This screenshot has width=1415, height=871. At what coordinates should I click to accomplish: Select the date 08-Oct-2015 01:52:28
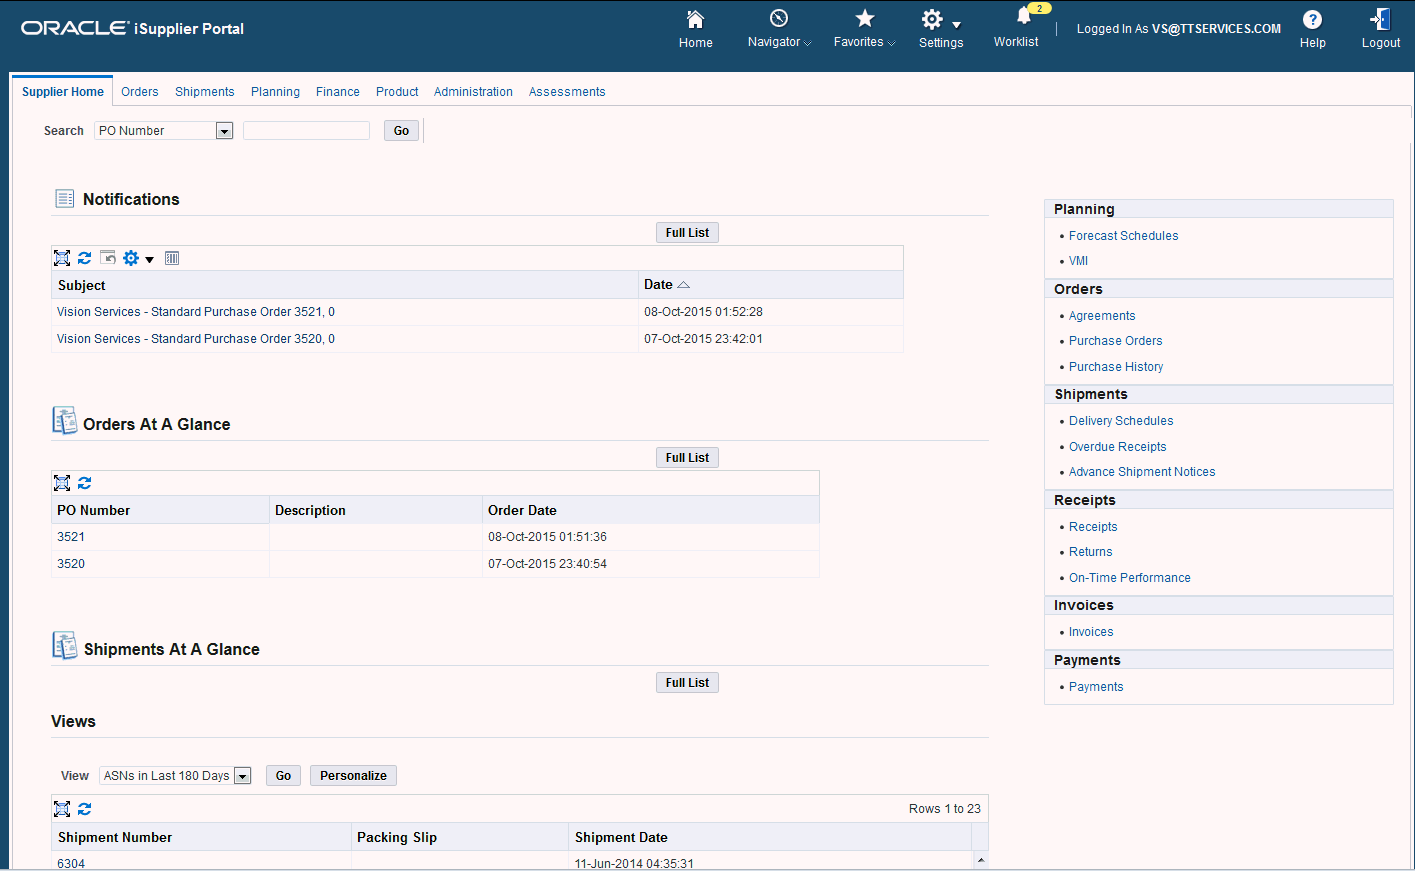703,312
